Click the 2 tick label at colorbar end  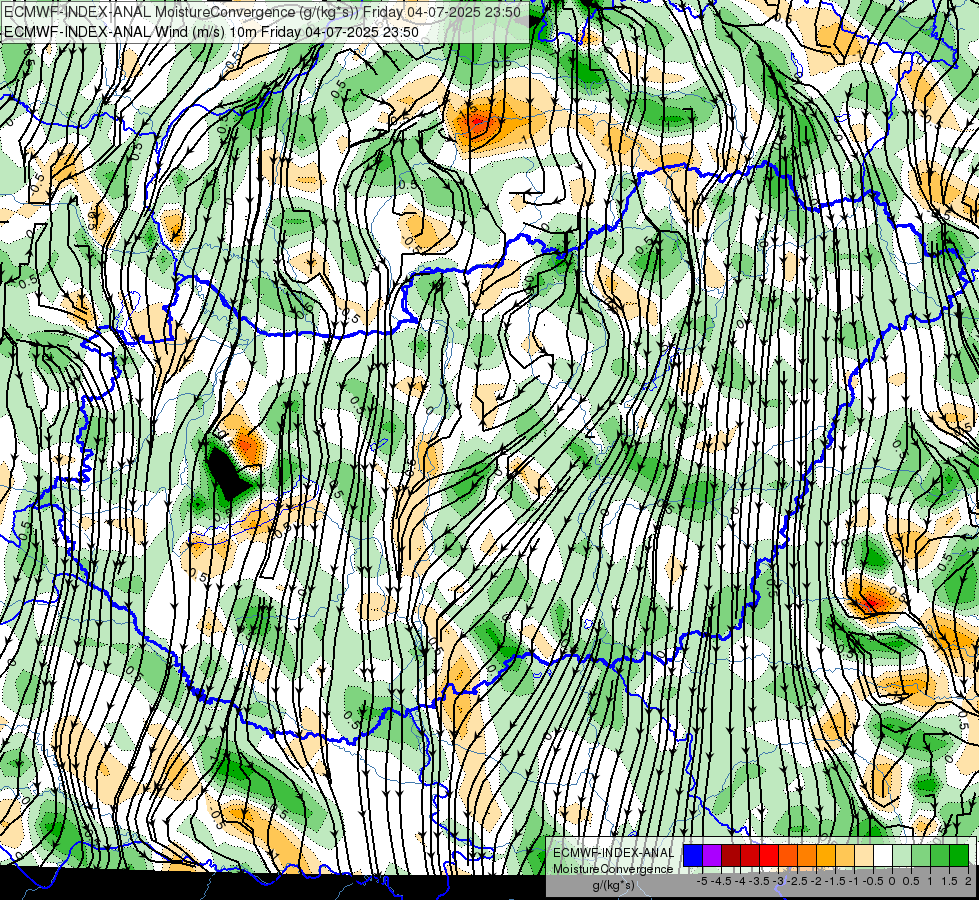[968, 881]
